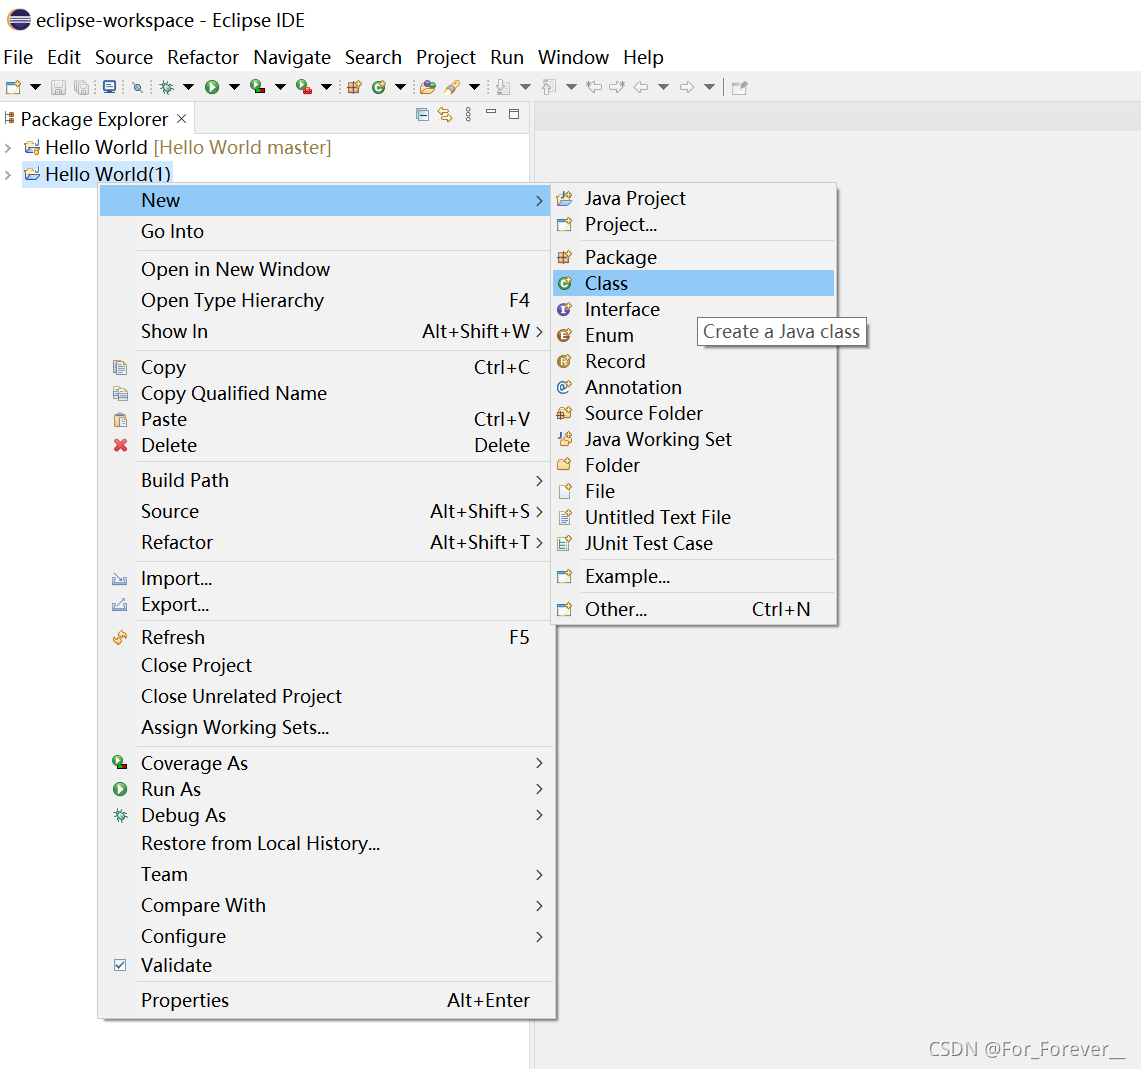Maximize the Package Explorer view
This screenshot has height=1069, width=1141.
tap(514, 114)
